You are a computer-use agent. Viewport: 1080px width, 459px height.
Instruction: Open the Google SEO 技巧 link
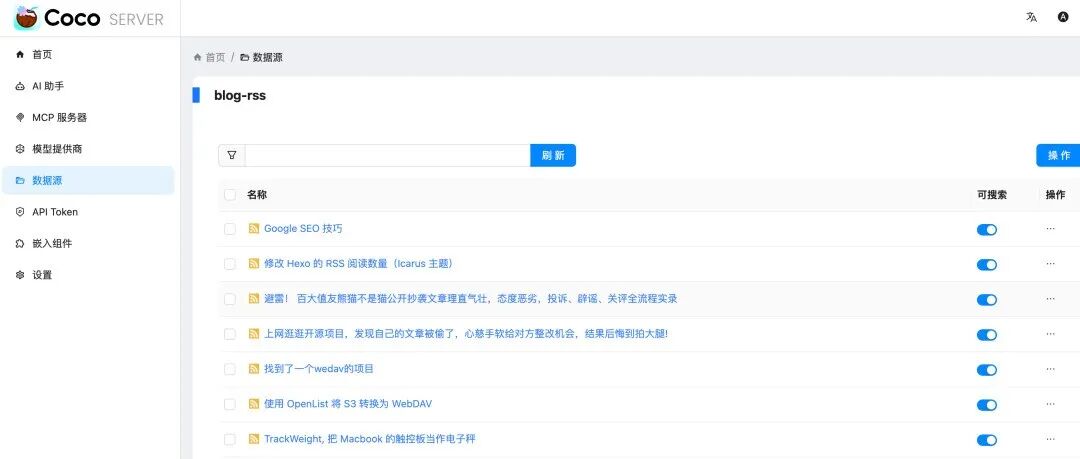303,229
